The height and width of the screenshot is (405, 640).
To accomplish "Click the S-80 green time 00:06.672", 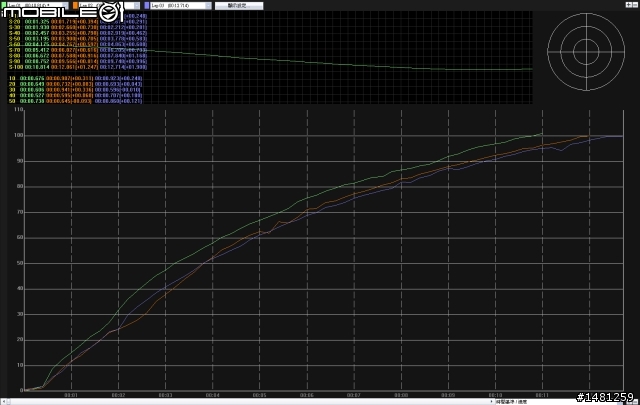I will (37, 56).
